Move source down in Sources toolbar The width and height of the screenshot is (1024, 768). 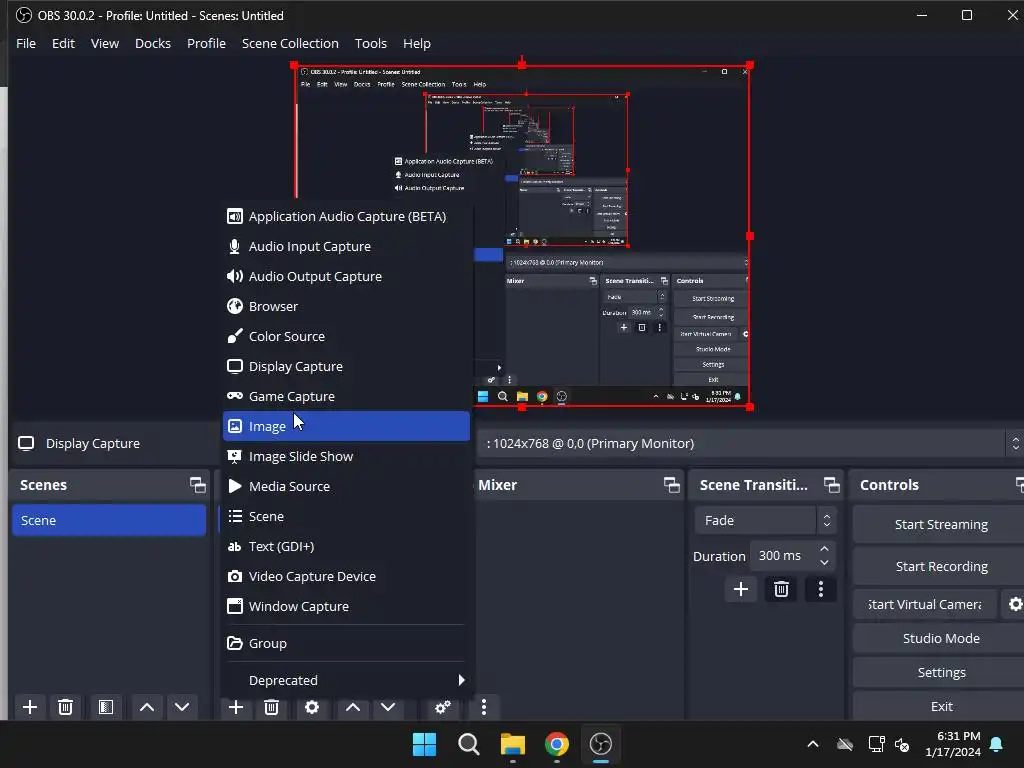coord(388,707)
